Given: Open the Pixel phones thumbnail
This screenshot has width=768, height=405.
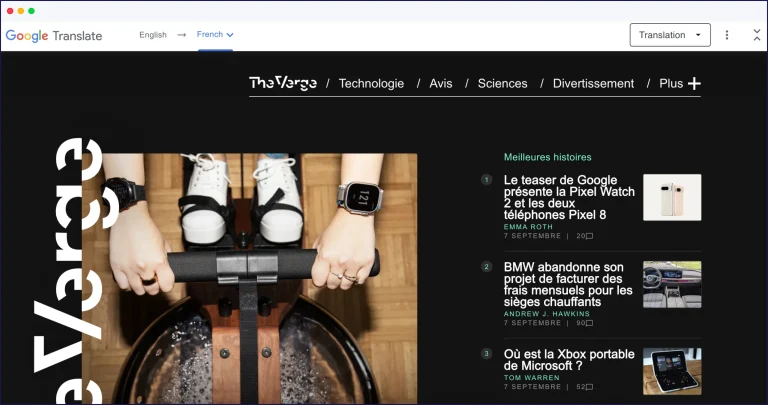Looking at the screenshot, I should [x=672, y=197].
